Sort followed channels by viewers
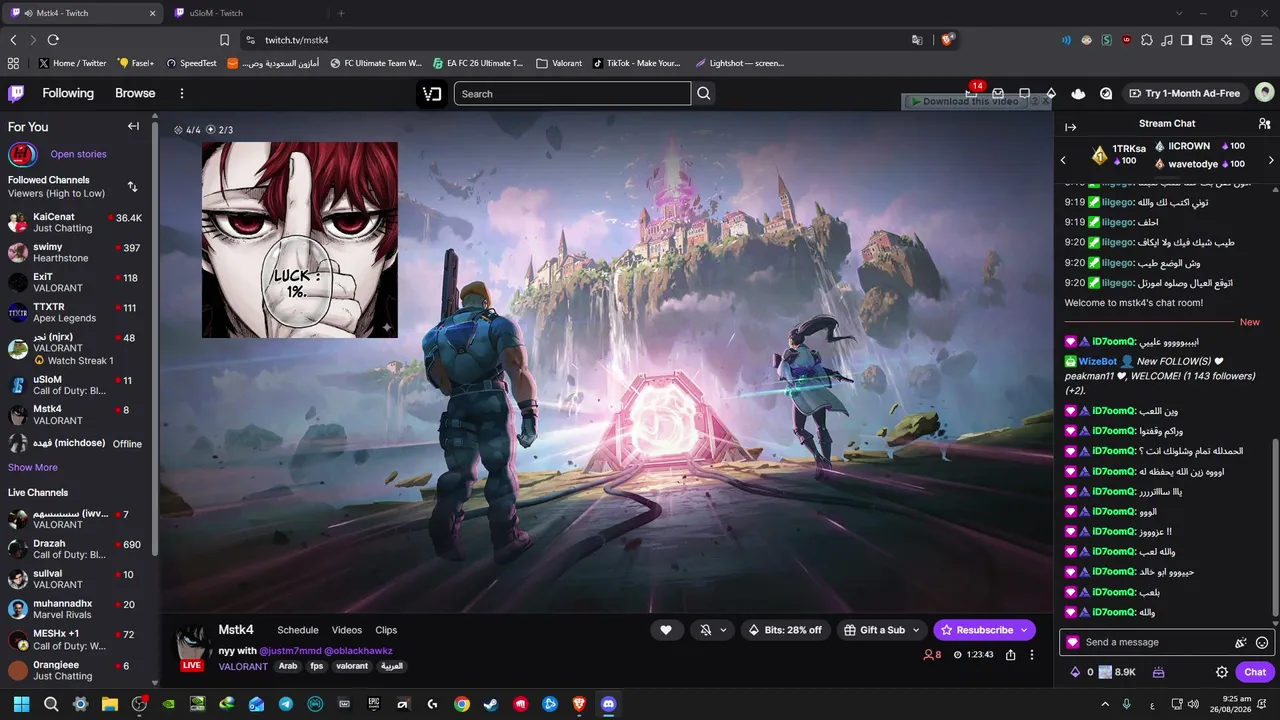The height and width of the screenshot is (720, 1280). [x=132, y=187]
